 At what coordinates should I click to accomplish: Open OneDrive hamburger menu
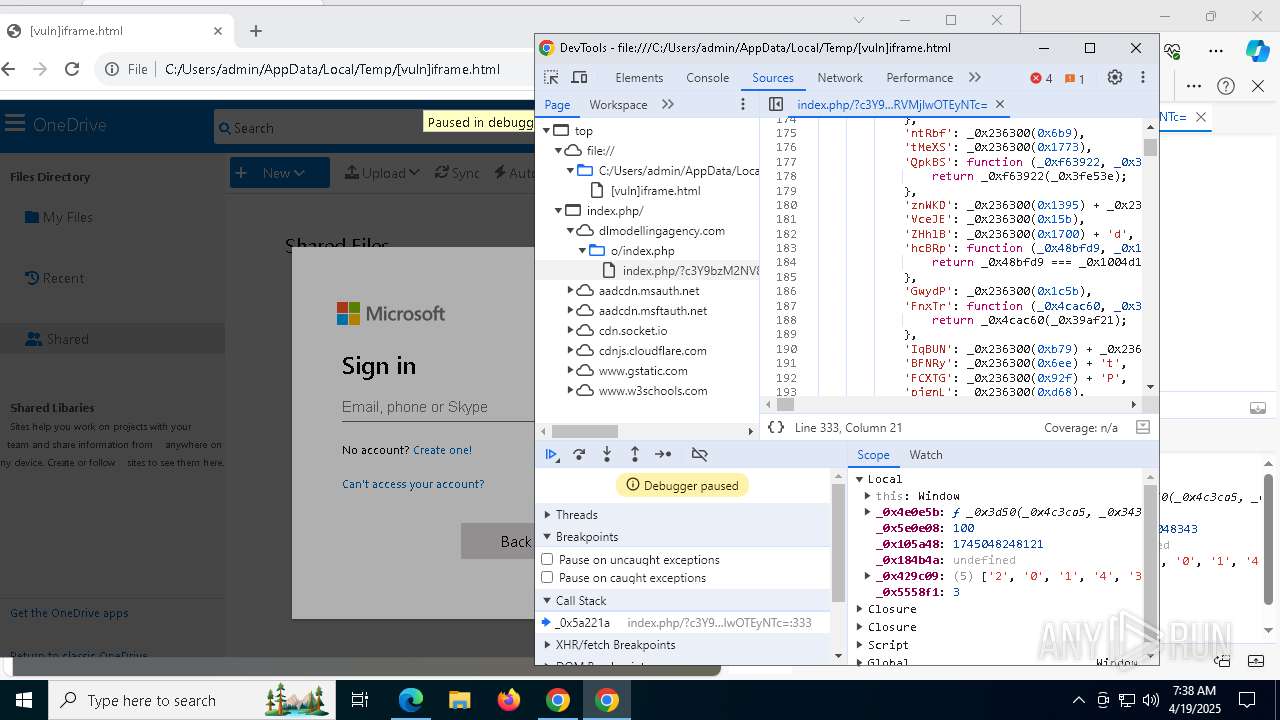[x=14, y=124]
